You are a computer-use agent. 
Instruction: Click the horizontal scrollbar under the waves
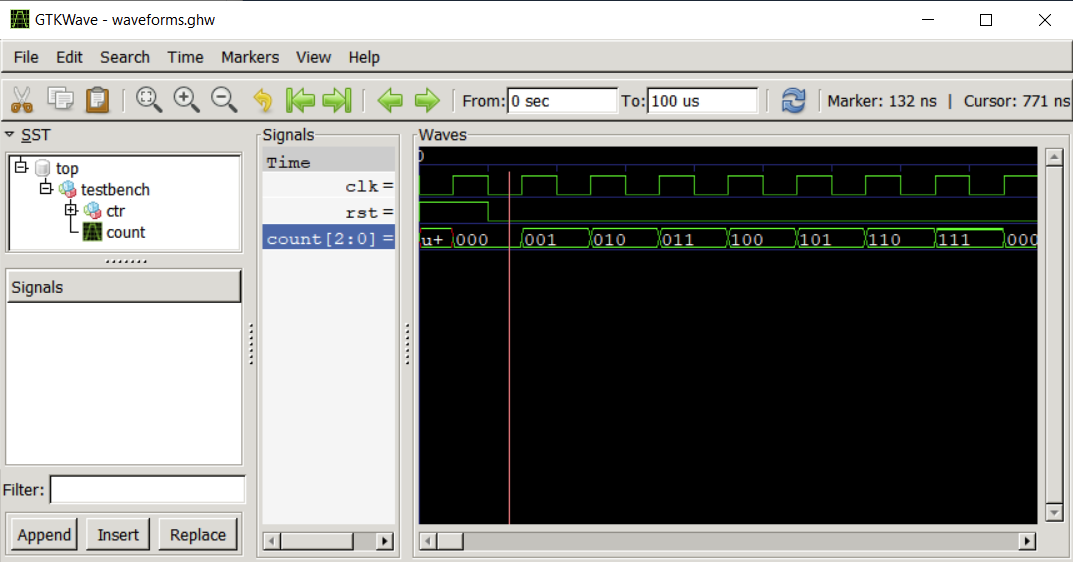[x=727, y=541]
